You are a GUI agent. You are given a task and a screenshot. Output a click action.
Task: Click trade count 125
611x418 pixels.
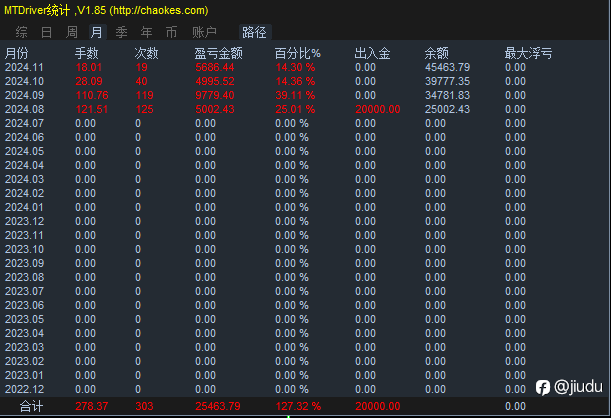tap(145, 109)
